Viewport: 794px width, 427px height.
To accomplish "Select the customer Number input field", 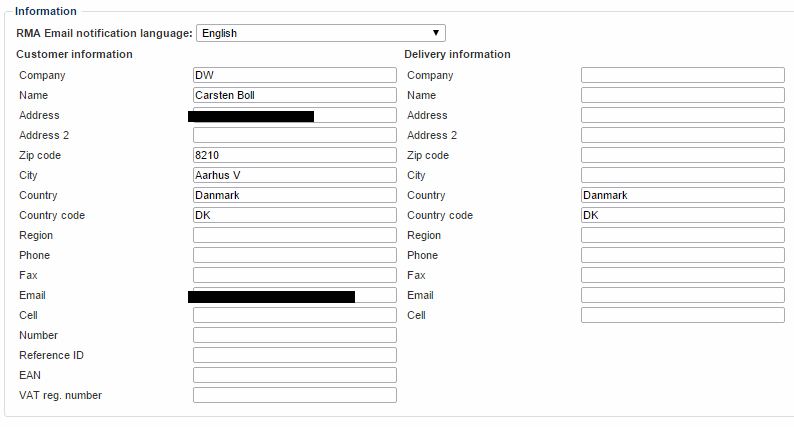I will 294,335.
